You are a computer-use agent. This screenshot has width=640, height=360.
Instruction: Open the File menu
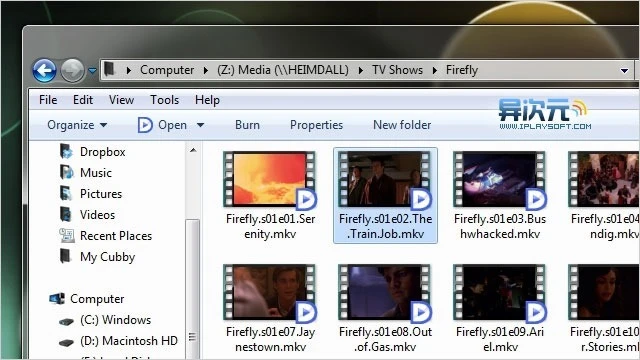tap(48, 100)
